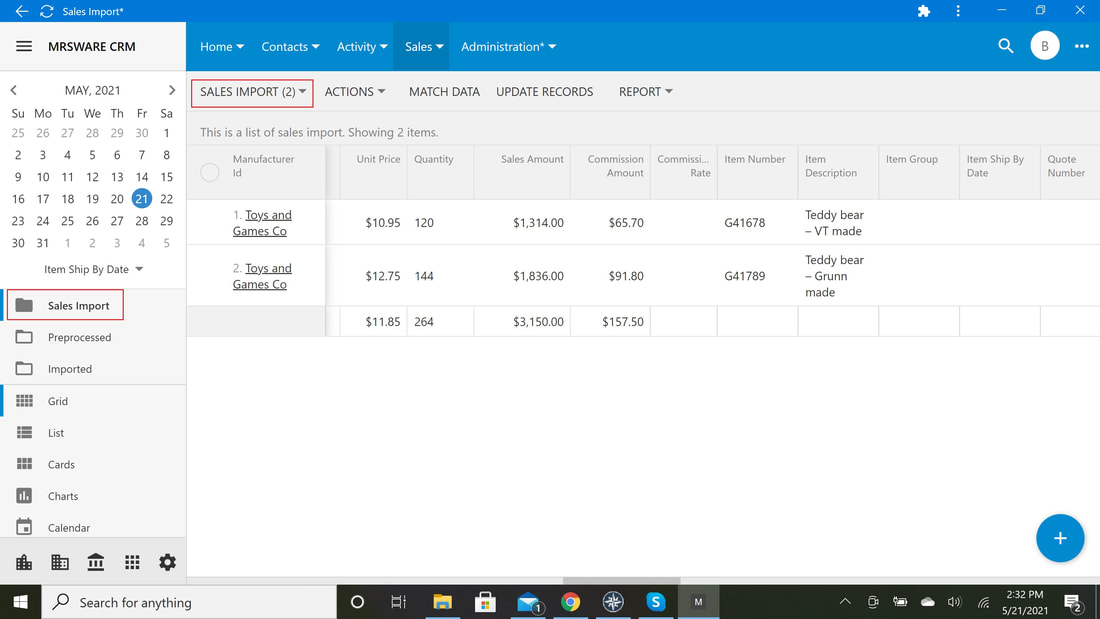
Task: Open the ACTIONS dropdown
Action: [x=354, y=92]
